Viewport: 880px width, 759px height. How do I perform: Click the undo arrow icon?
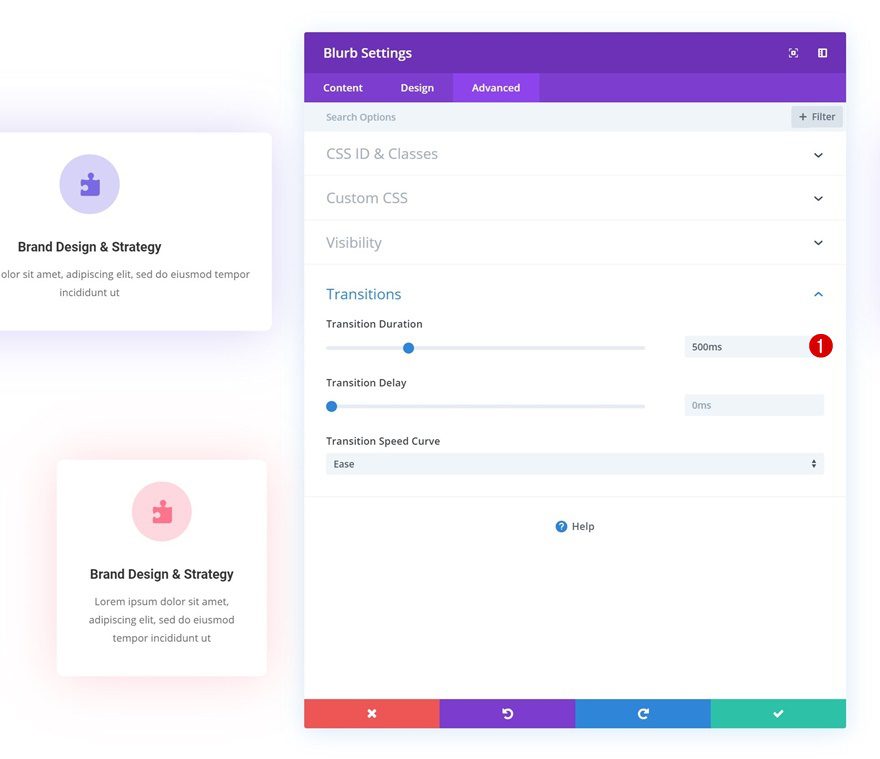pos(507,713)
